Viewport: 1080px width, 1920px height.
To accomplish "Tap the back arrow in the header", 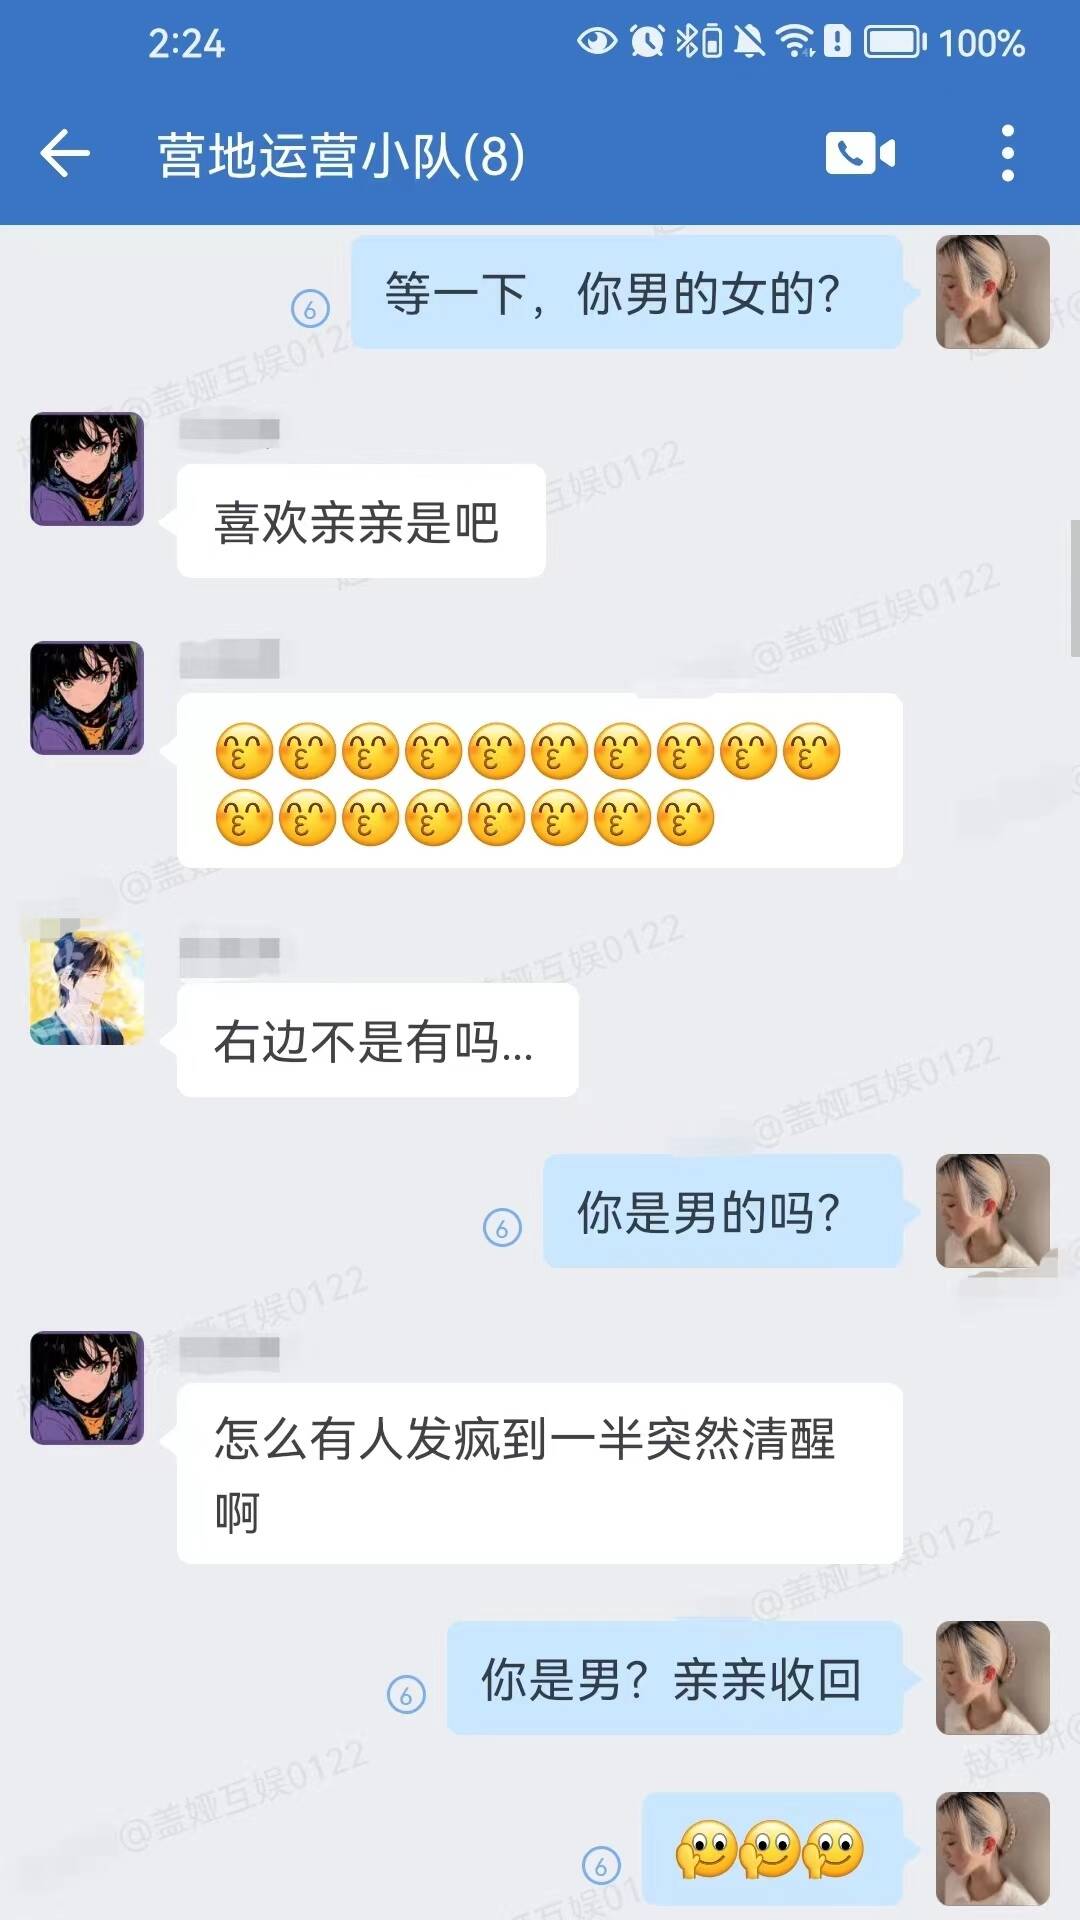I will (x=65, y=154).
